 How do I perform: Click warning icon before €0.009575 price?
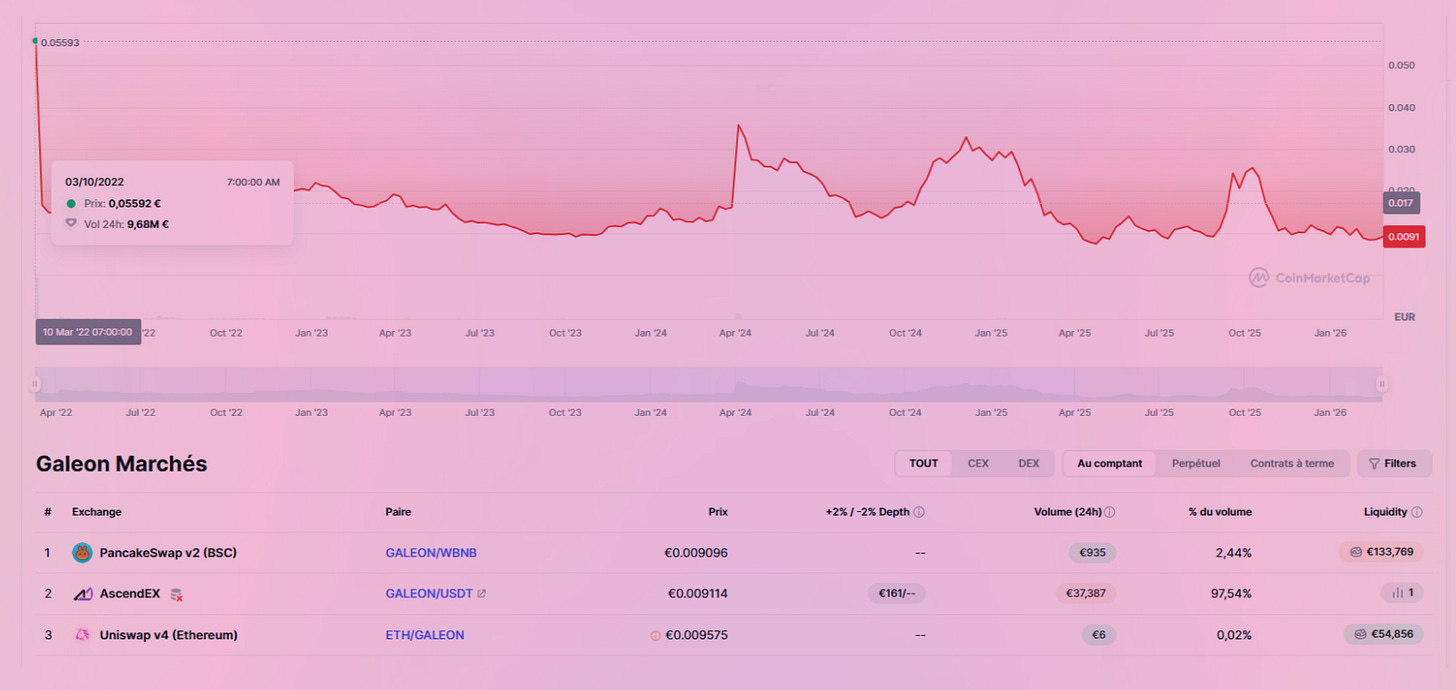tap(656, 635)
